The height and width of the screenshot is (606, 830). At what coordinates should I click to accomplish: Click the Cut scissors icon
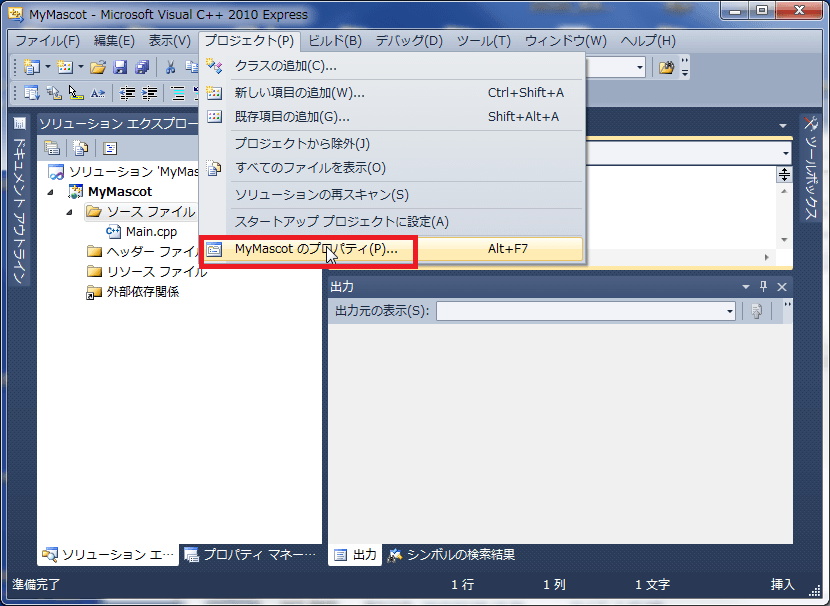click(x=170, y=67)
